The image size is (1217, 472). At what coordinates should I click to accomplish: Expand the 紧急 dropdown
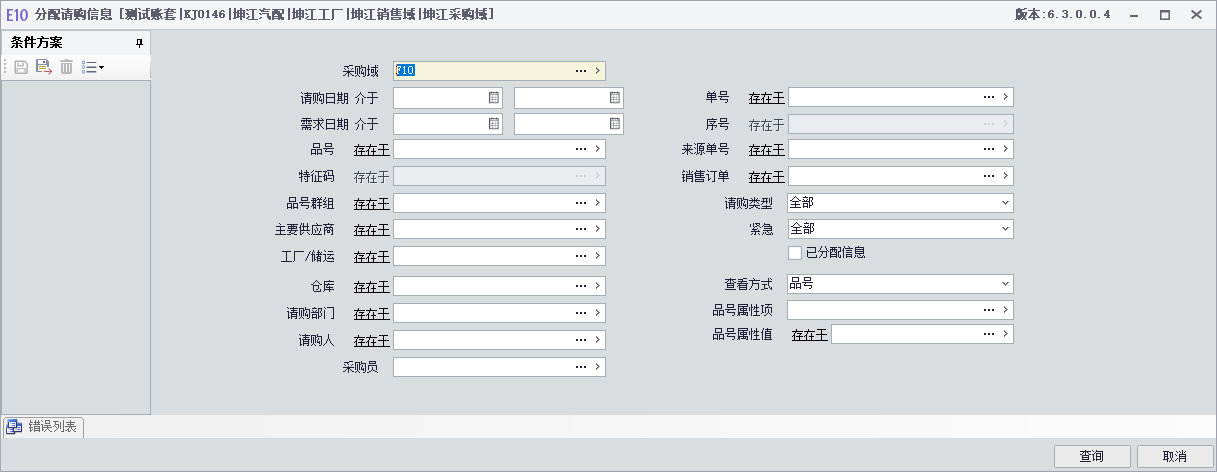click(x=1005, y=229)
